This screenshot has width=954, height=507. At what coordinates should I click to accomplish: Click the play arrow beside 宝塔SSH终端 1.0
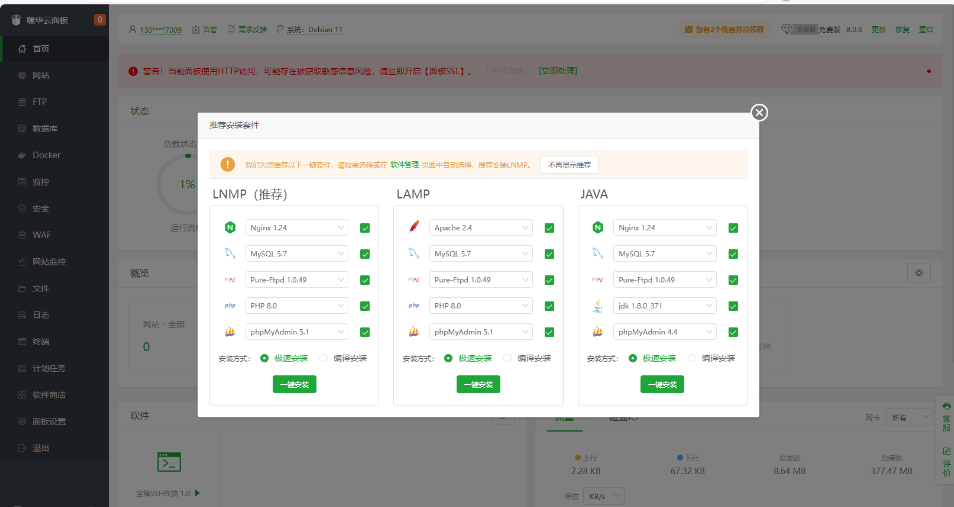[x=197, y=493]
